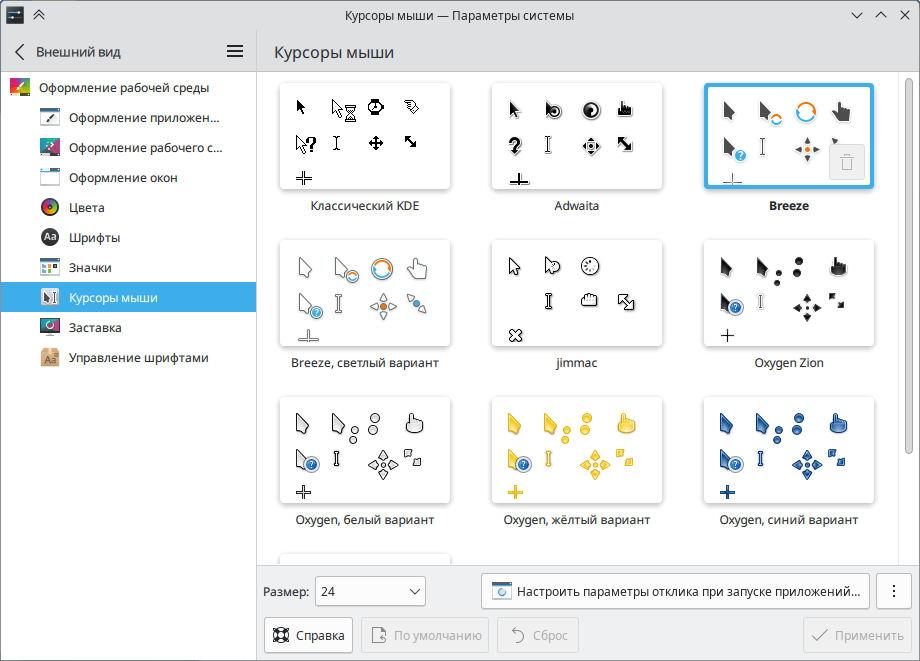Go to Шрифты settings page

click(x=128, y=237)
